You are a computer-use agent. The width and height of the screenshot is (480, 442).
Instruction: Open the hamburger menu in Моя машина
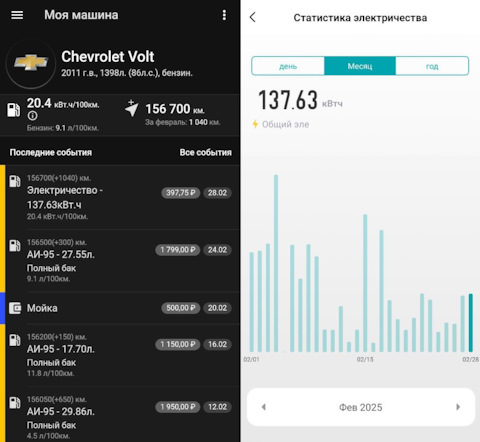coord(17,15)
